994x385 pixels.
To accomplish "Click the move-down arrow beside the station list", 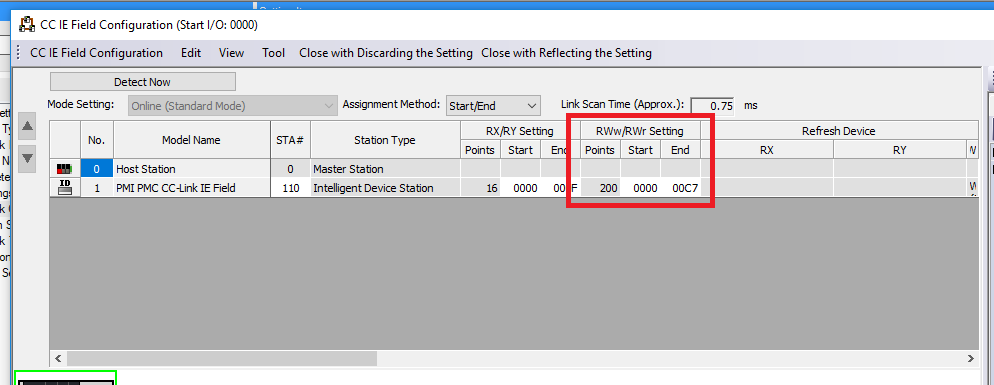I will pyautogui.click(x=27, y=158).
